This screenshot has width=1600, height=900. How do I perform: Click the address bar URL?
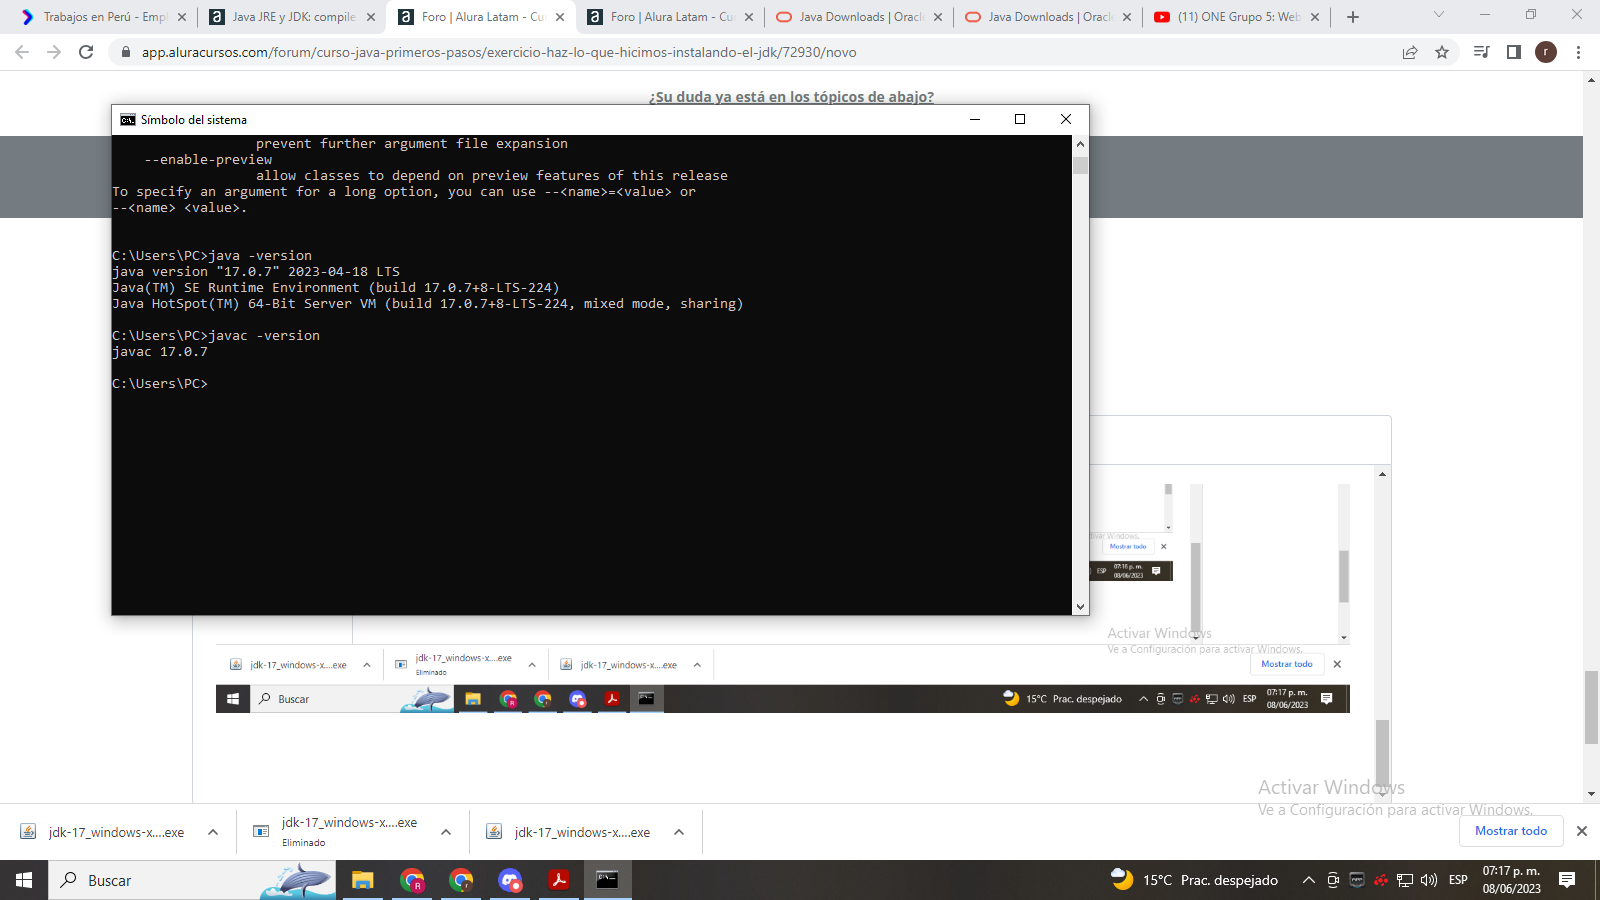coord(499,52)
